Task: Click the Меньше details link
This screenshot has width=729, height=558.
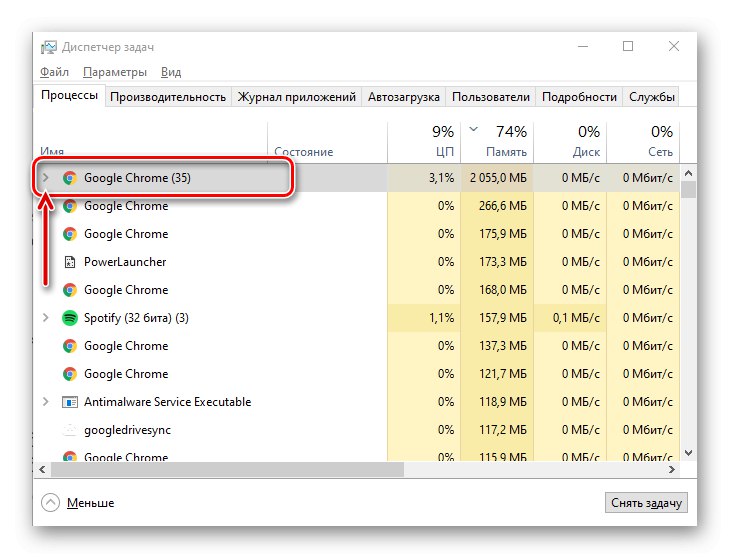Action: pyautogui.click(x=90, y=502)
